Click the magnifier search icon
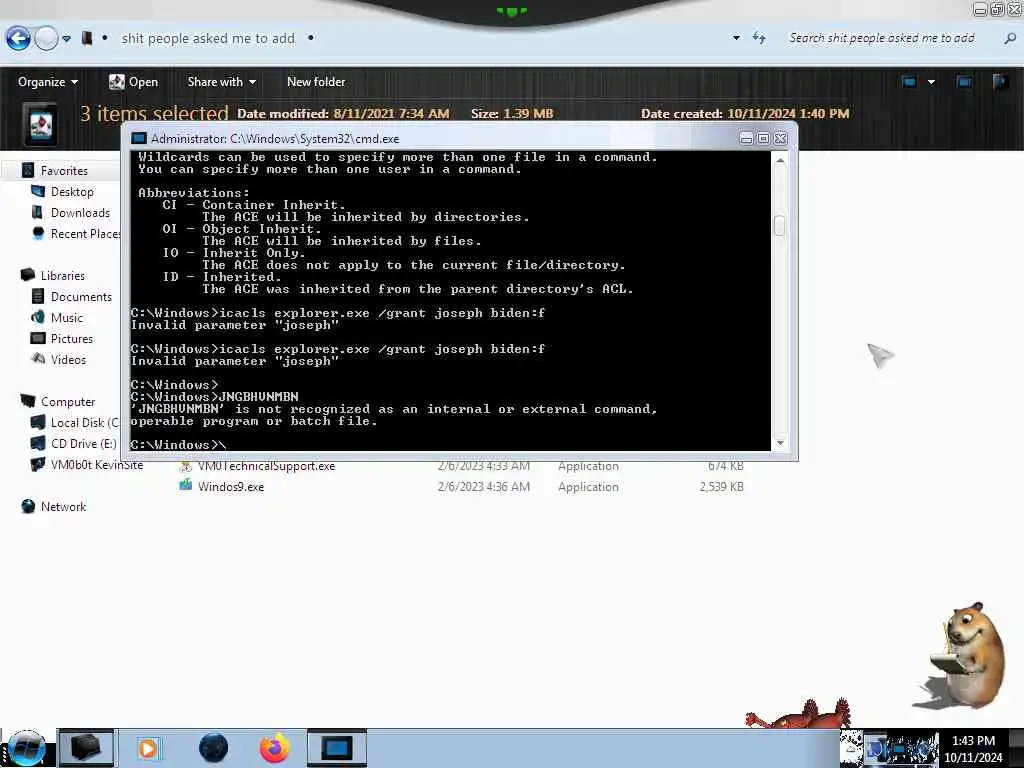The width and height of the screenshot is (1024, 768). click(x=1010, y=39)
